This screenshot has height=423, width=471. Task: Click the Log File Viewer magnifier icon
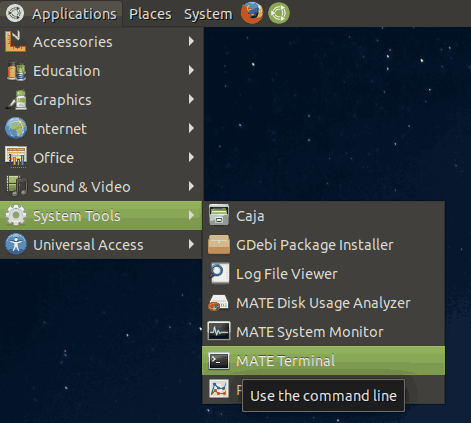point(219,273)
